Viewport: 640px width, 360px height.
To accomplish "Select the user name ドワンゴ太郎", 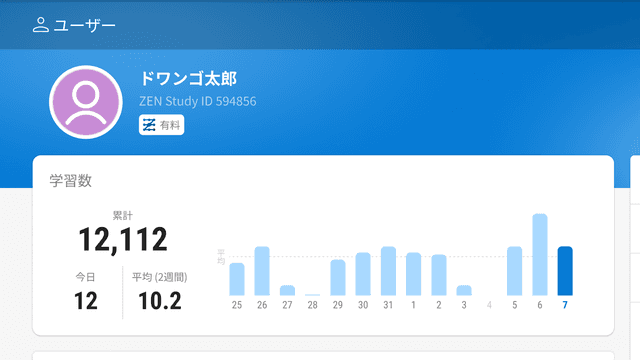I will point(188,78).
